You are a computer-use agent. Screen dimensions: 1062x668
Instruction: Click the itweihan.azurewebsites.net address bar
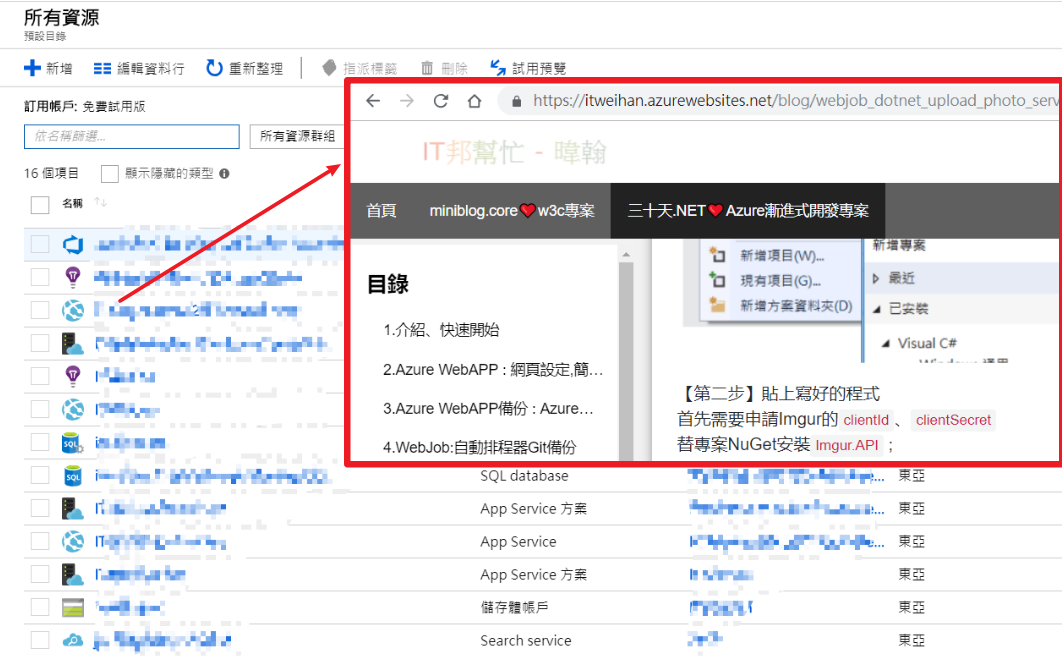779,101
